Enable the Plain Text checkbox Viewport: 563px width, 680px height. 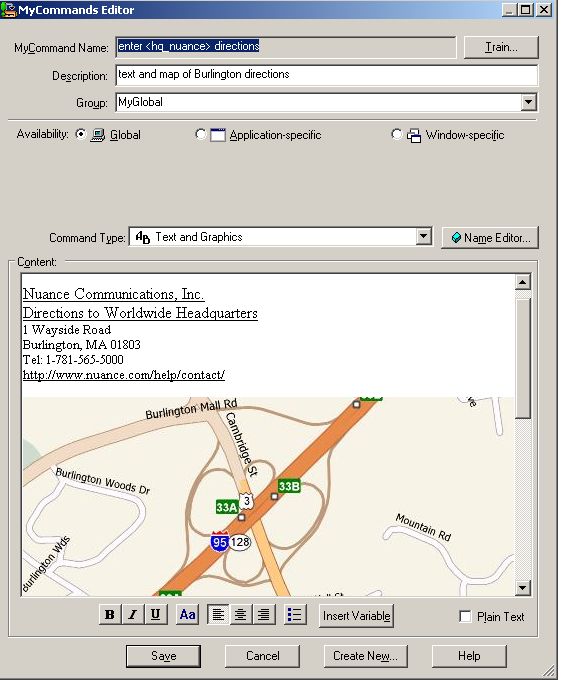point(465,616)
